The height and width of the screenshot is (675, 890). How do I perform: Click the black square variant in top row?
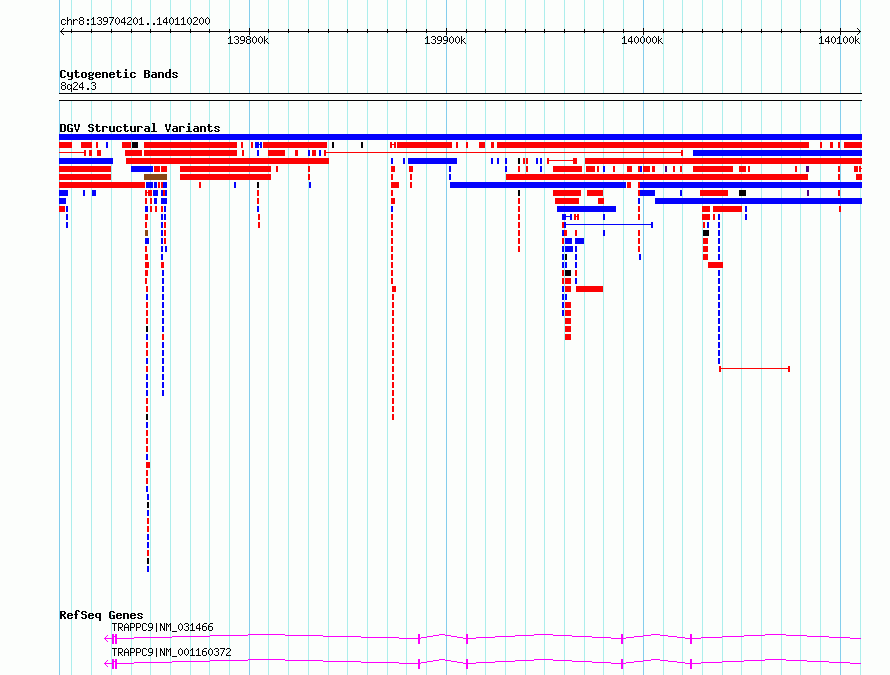pos(135,145)
